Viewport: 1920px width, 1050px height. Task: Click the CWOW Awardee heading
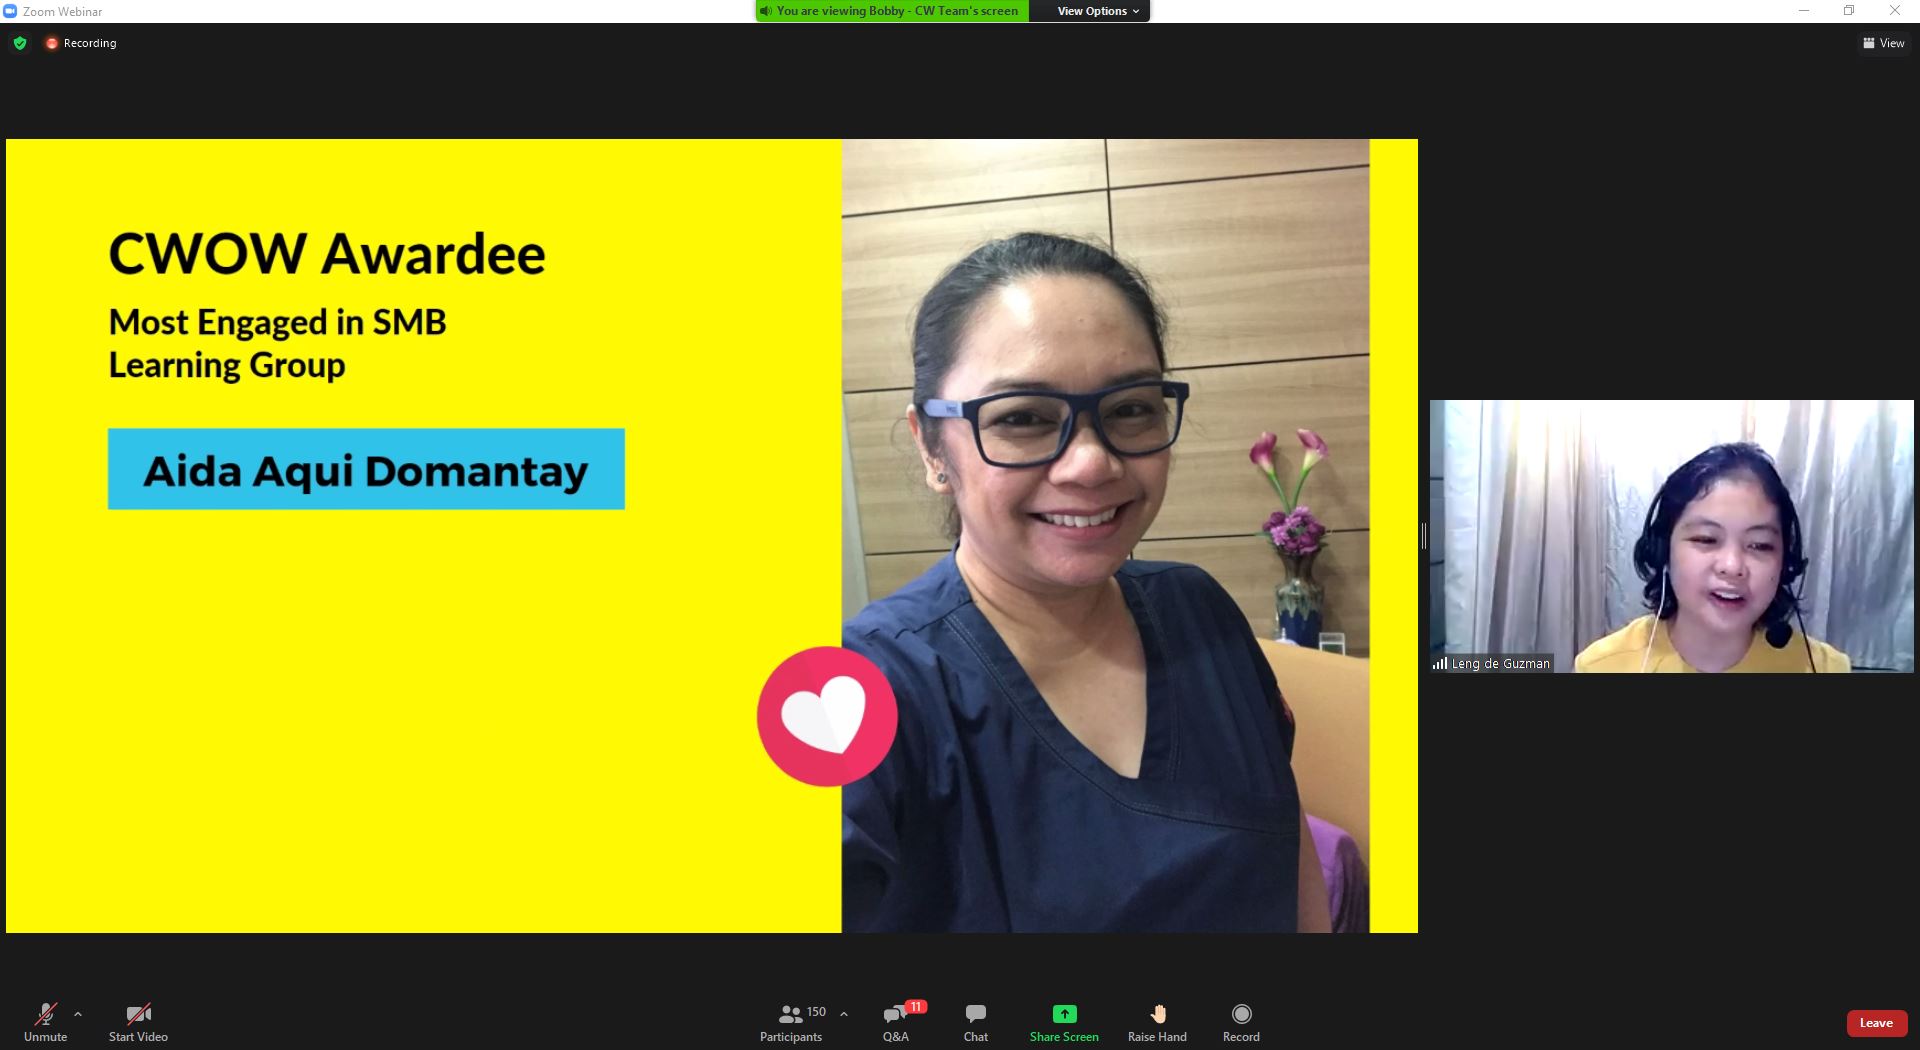point(327,253)
